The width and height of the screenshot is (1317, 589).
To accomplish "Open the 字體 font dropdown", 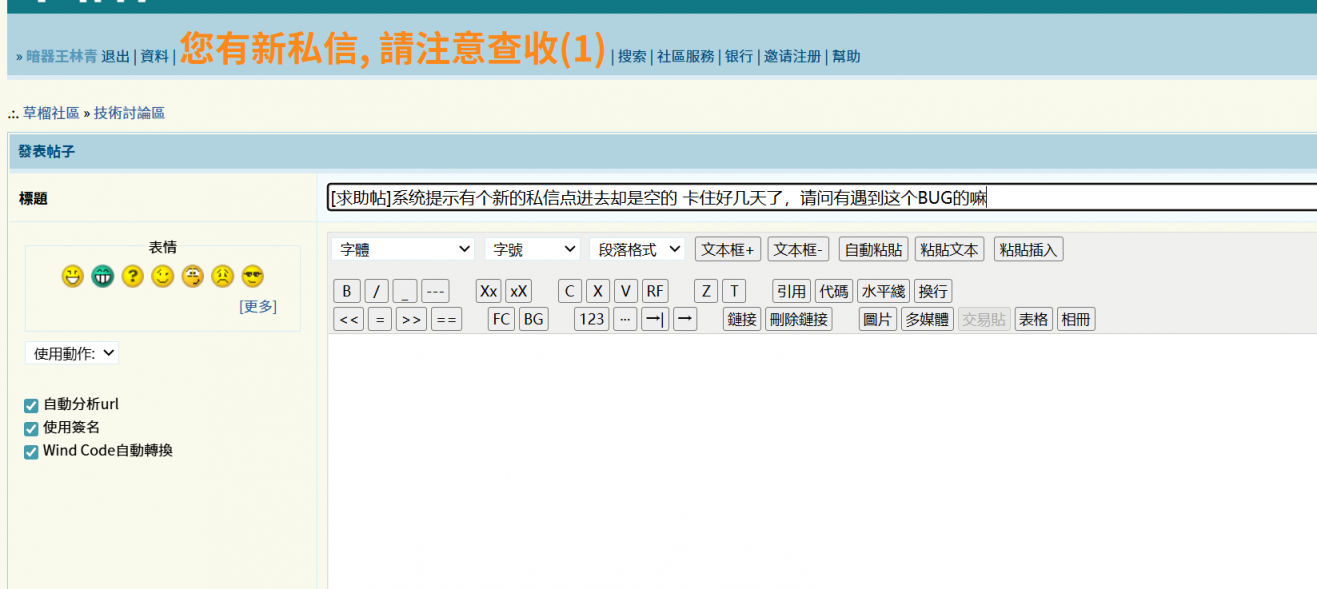I will coord(403,249).
